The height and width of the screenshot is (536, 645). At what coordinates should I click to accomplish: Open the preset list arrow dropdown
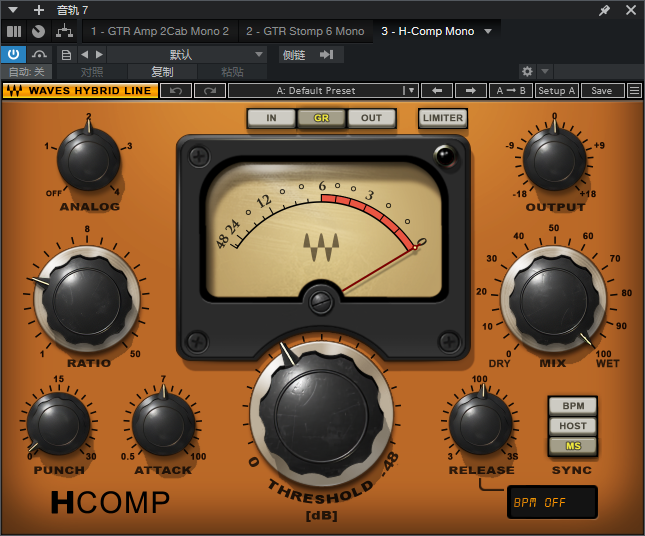coord(410,90)
